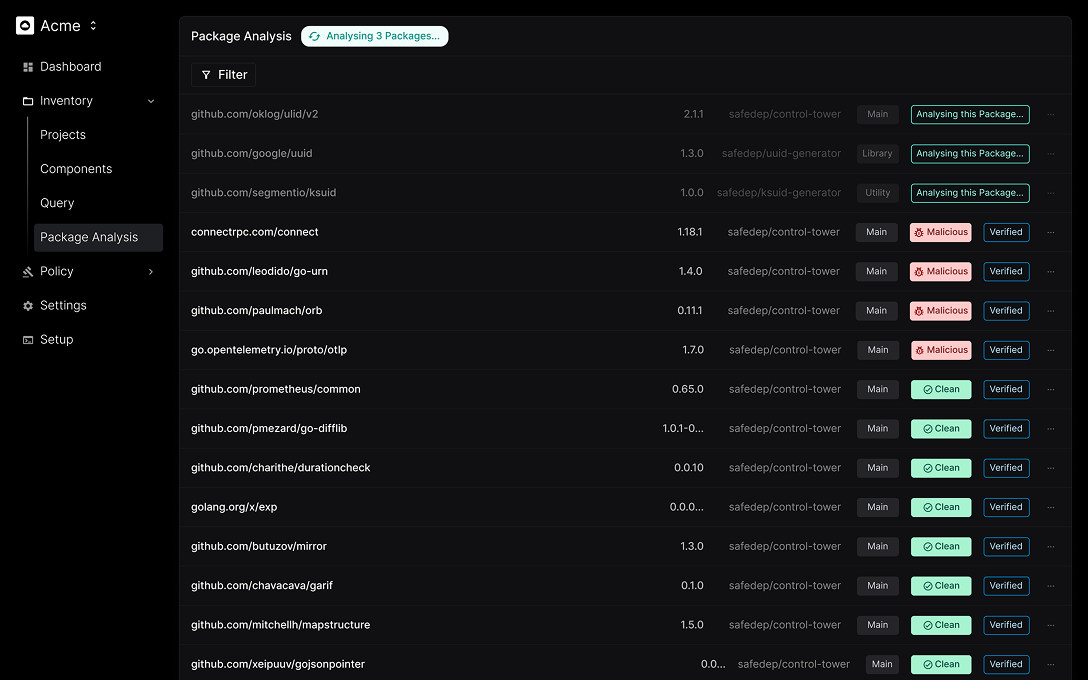Viewport: 1088px width, 680px height.
Task: Expand the Policy section chevron
Action: click(151, 271)
